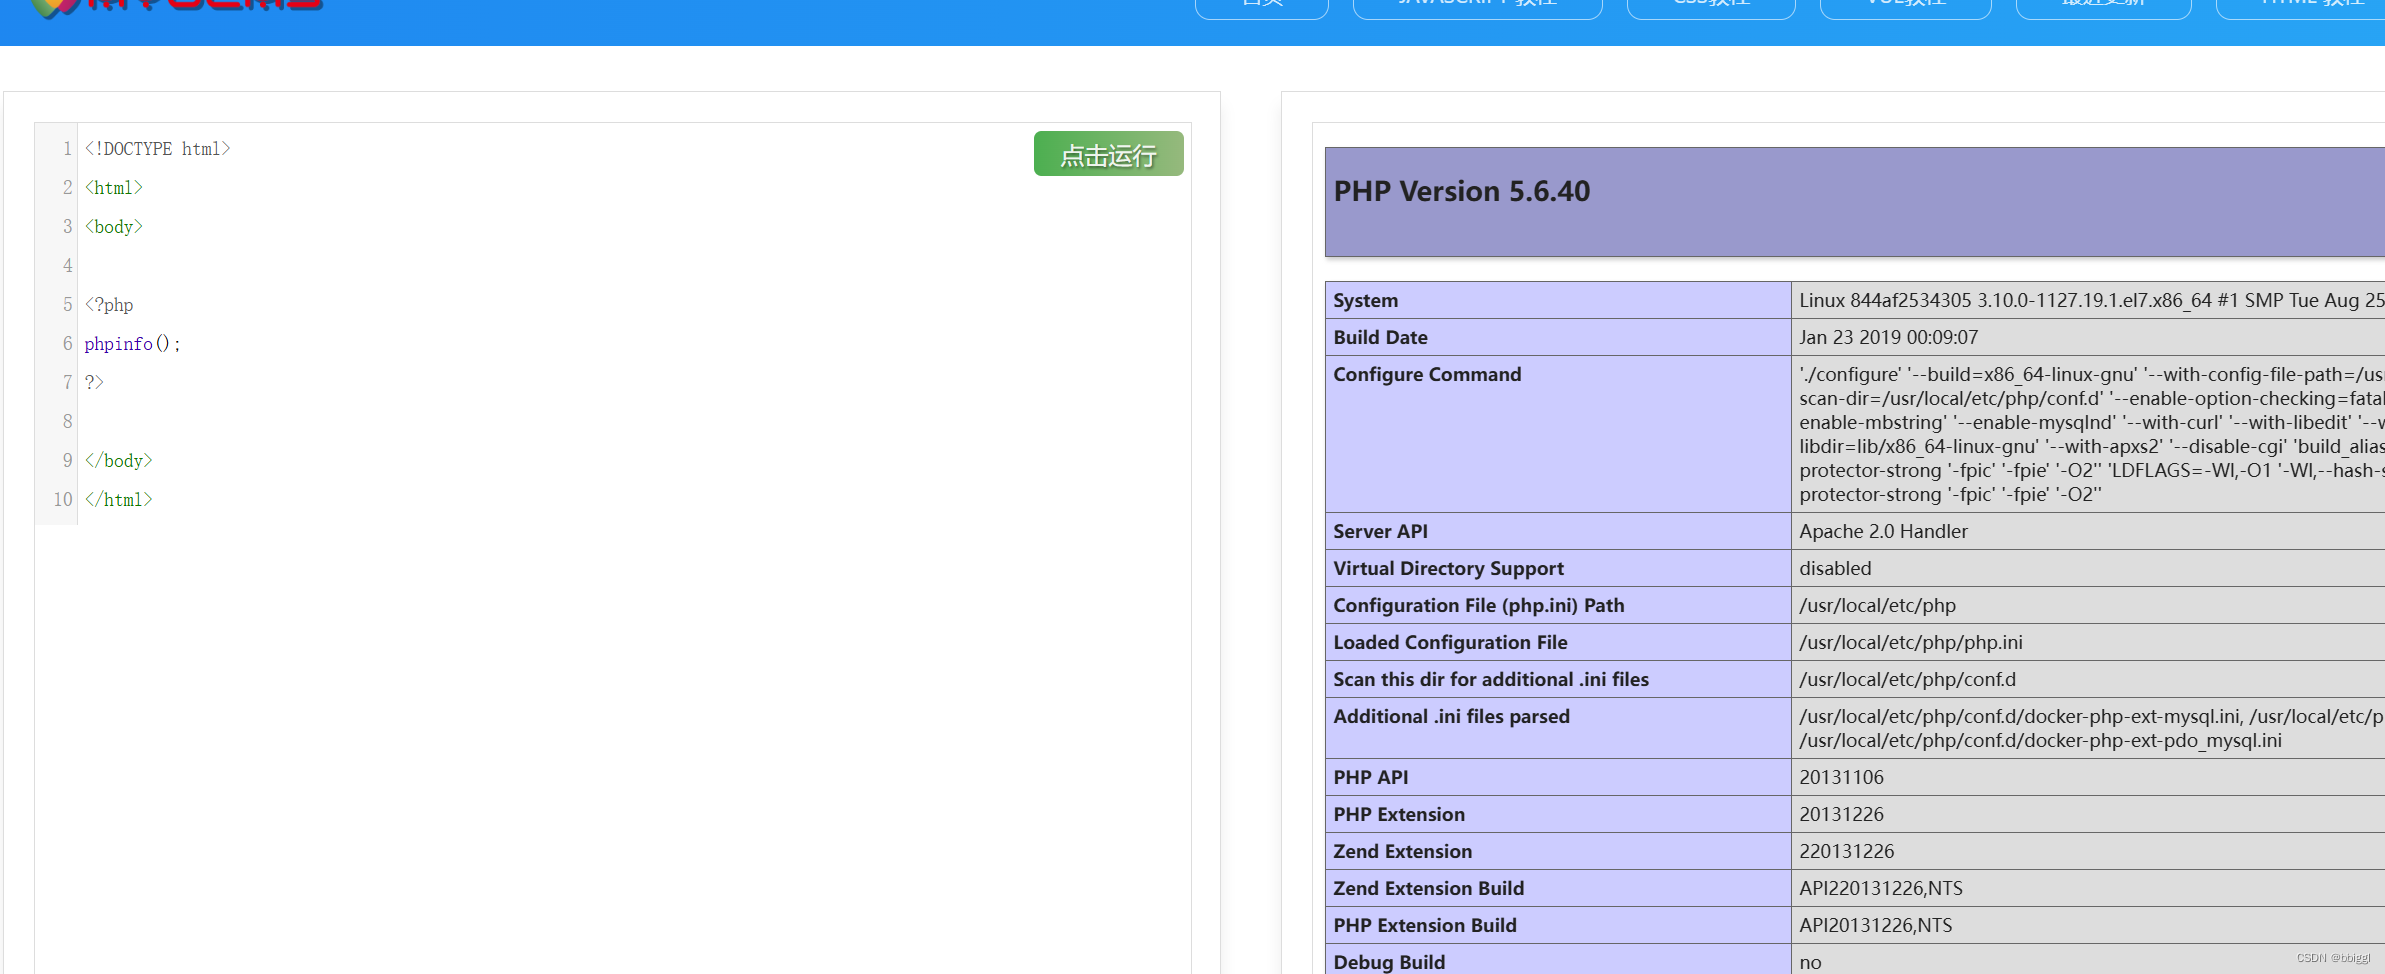Click line number 10 in the editor gutter

click(x=63, y=500)
